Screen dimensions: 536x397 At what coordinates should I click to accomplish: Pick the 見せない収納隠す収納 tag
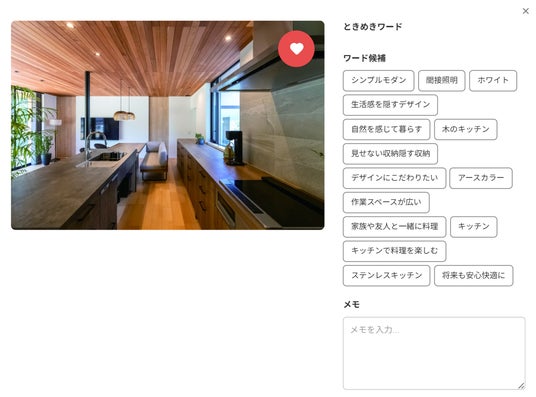coord(390,154)
